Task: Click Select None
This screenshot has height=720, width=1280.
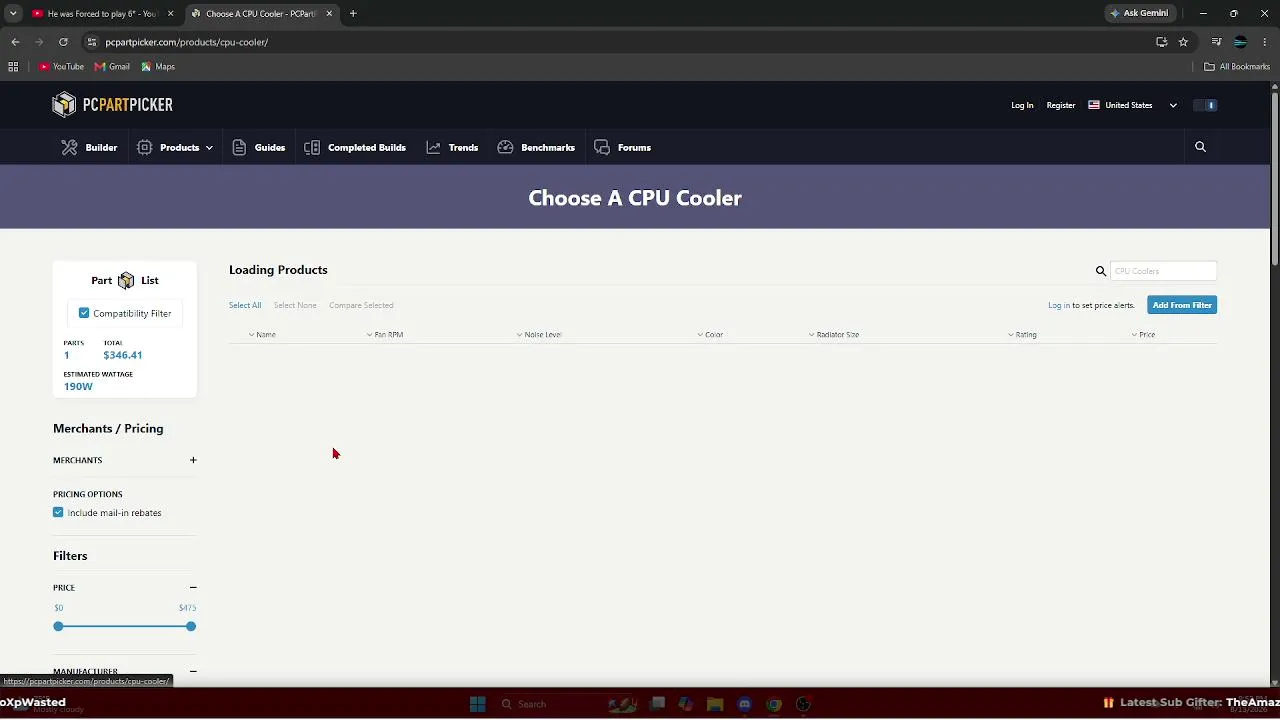Action: point(295,305)
